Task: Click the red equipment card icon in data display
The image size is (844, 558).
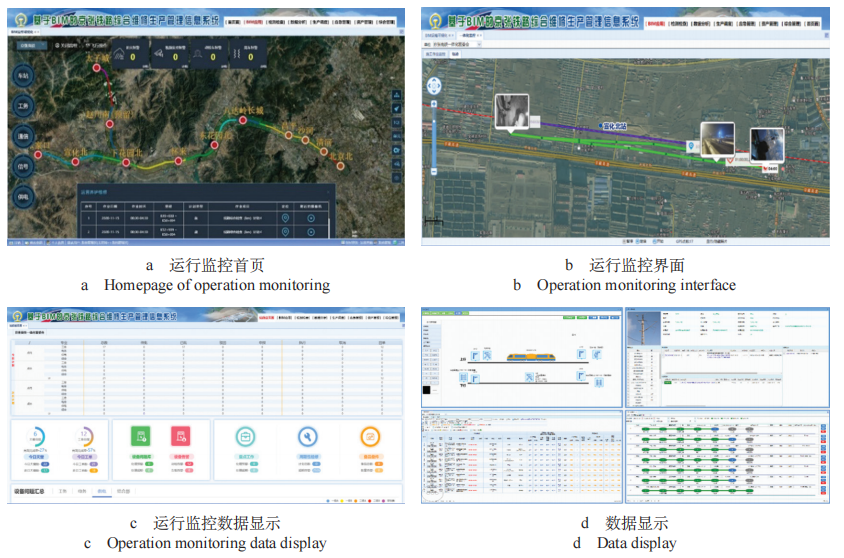Action: point(180,436)
